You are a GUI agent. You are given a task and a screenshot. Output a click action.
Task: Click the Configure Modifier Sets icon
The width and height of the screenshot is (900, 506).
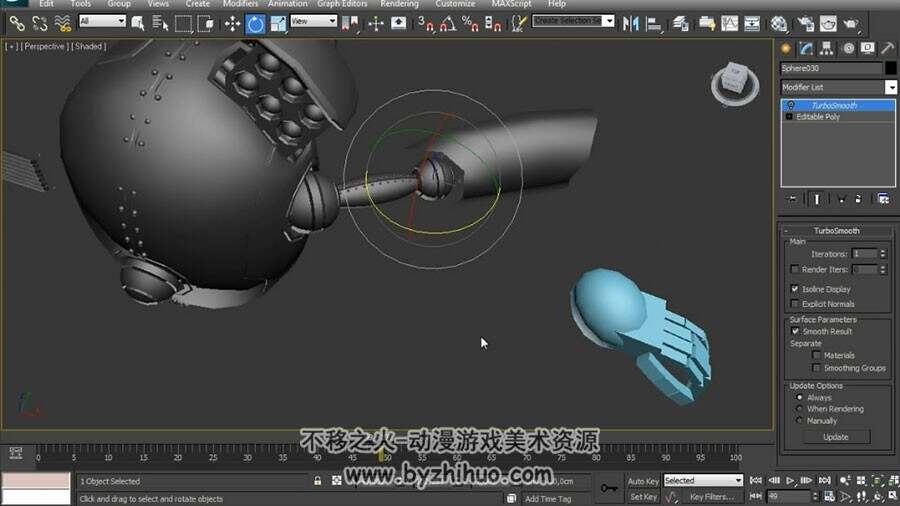point(883,199)
